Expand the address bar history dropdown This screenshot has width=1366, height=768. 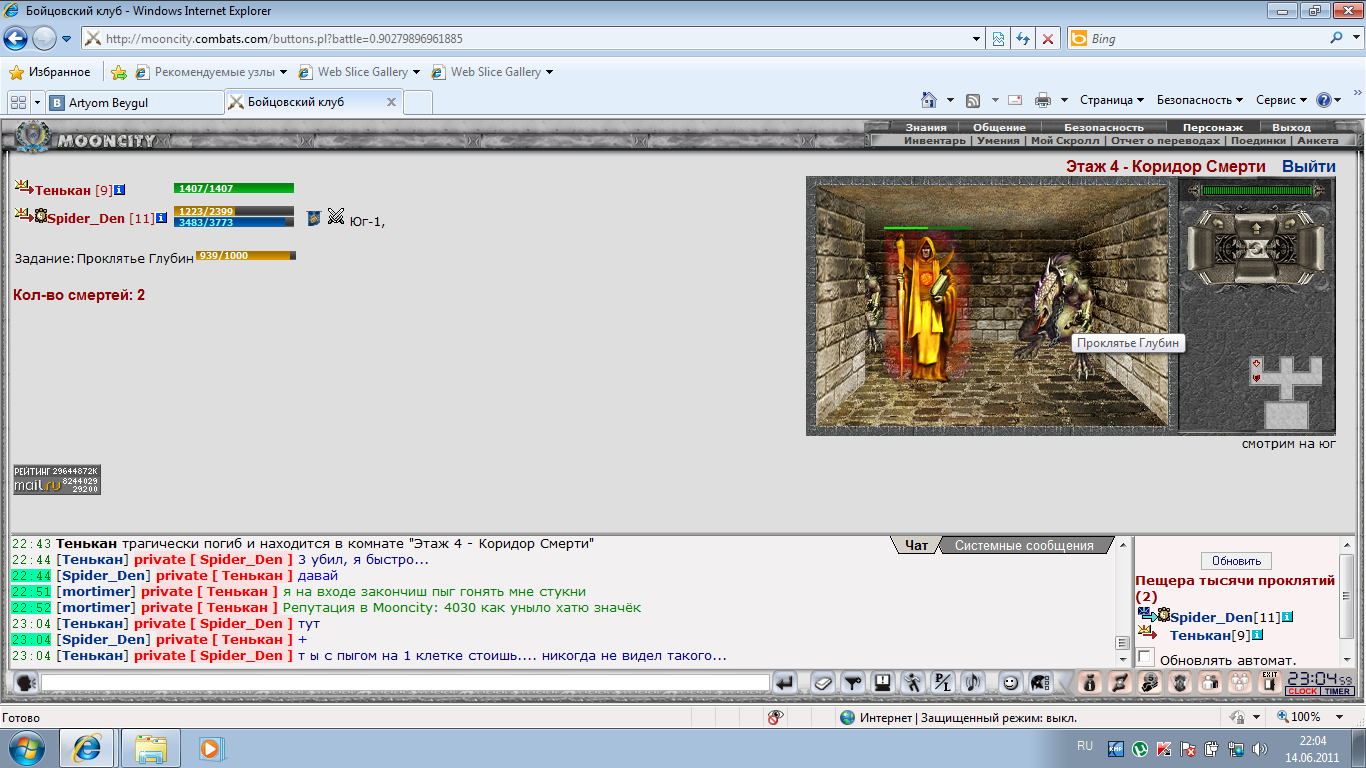tap(977, 39)
